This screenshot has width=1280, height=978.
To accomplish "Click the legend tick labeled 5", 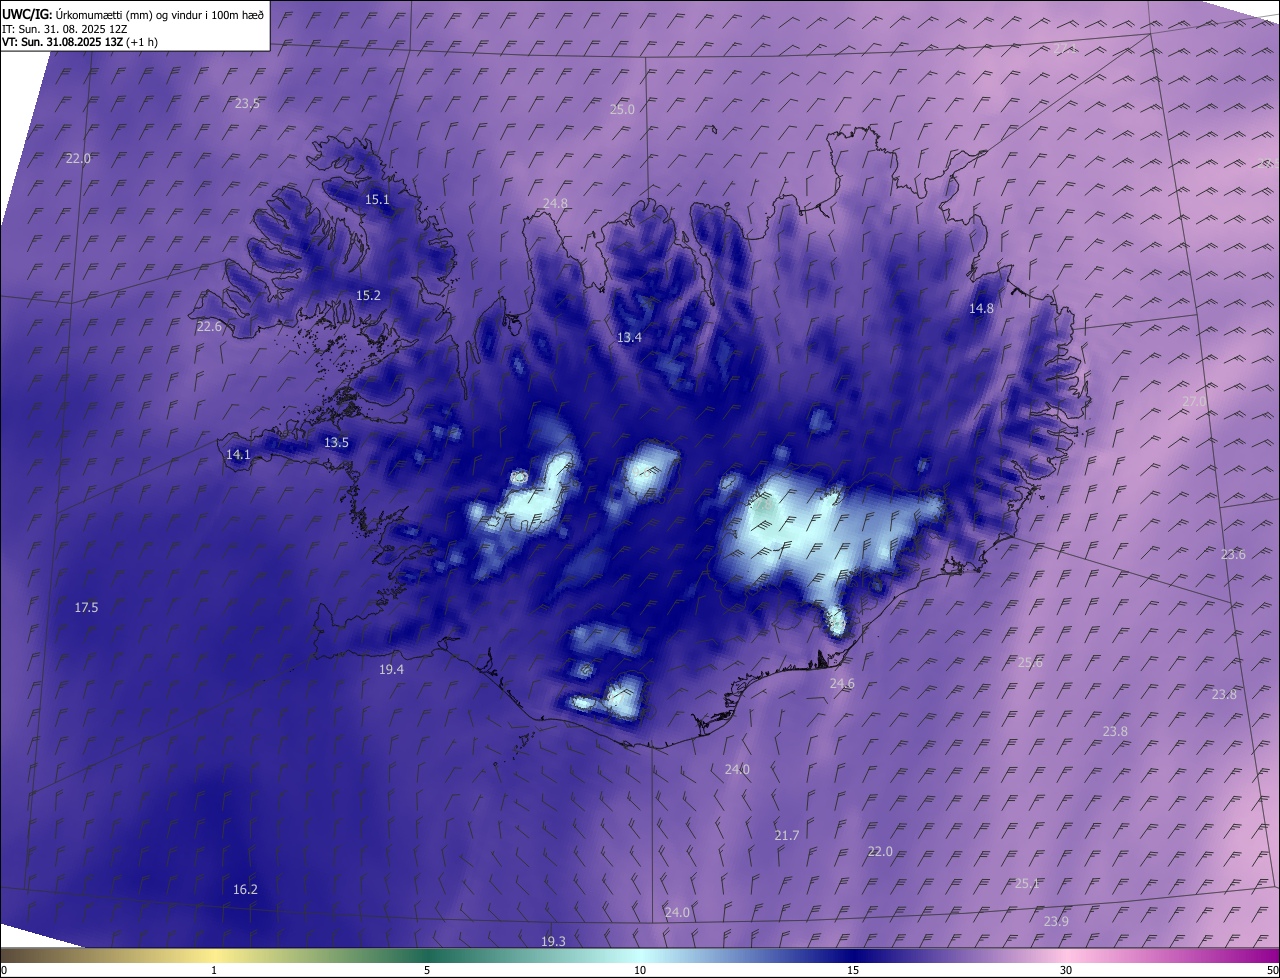I will click(x=427, y=971).
